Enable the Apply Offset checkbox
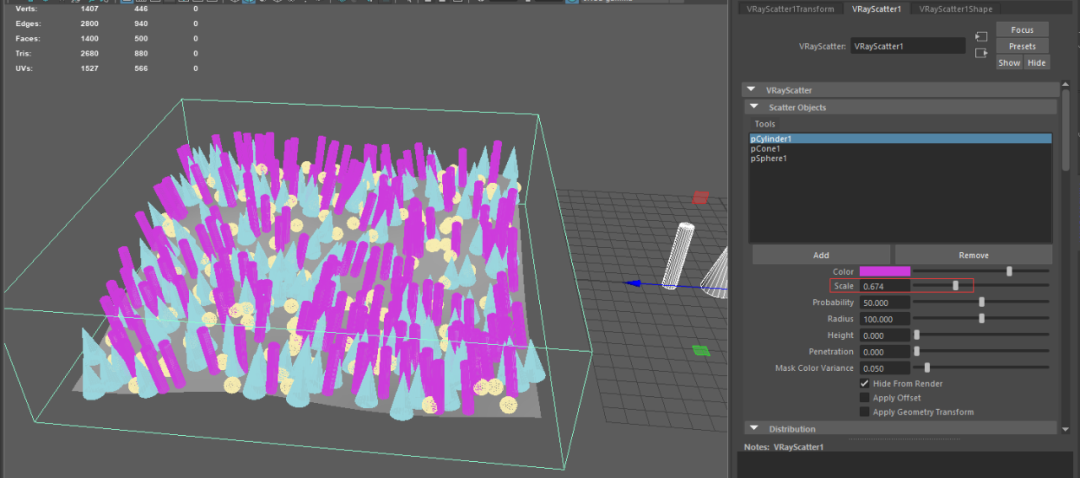Viewport: 1080px width, 478px height. click(x=865, y=398)
